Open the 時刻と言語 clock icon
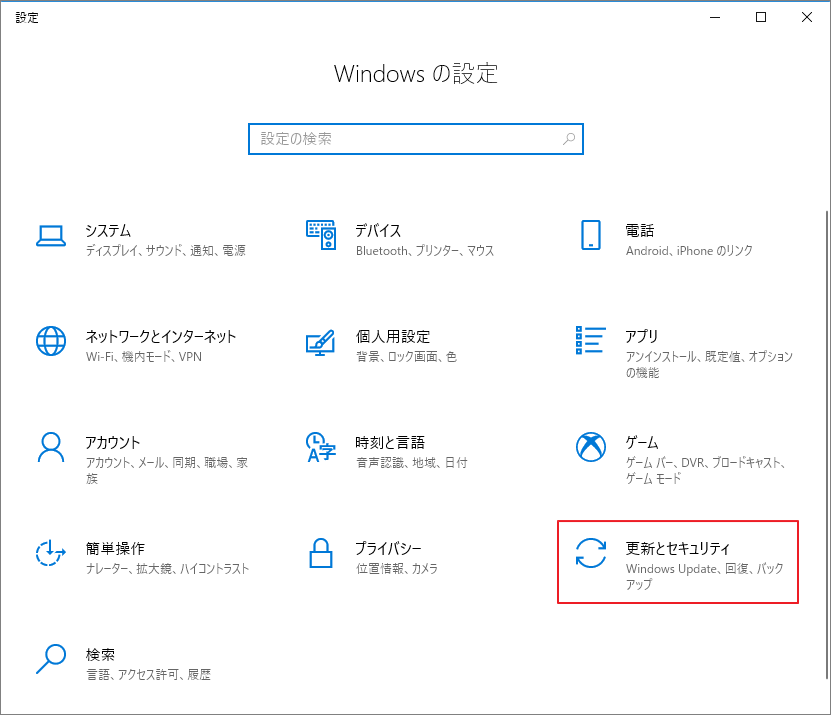Viewport: 831px width, 715px height. pos(321,447)
